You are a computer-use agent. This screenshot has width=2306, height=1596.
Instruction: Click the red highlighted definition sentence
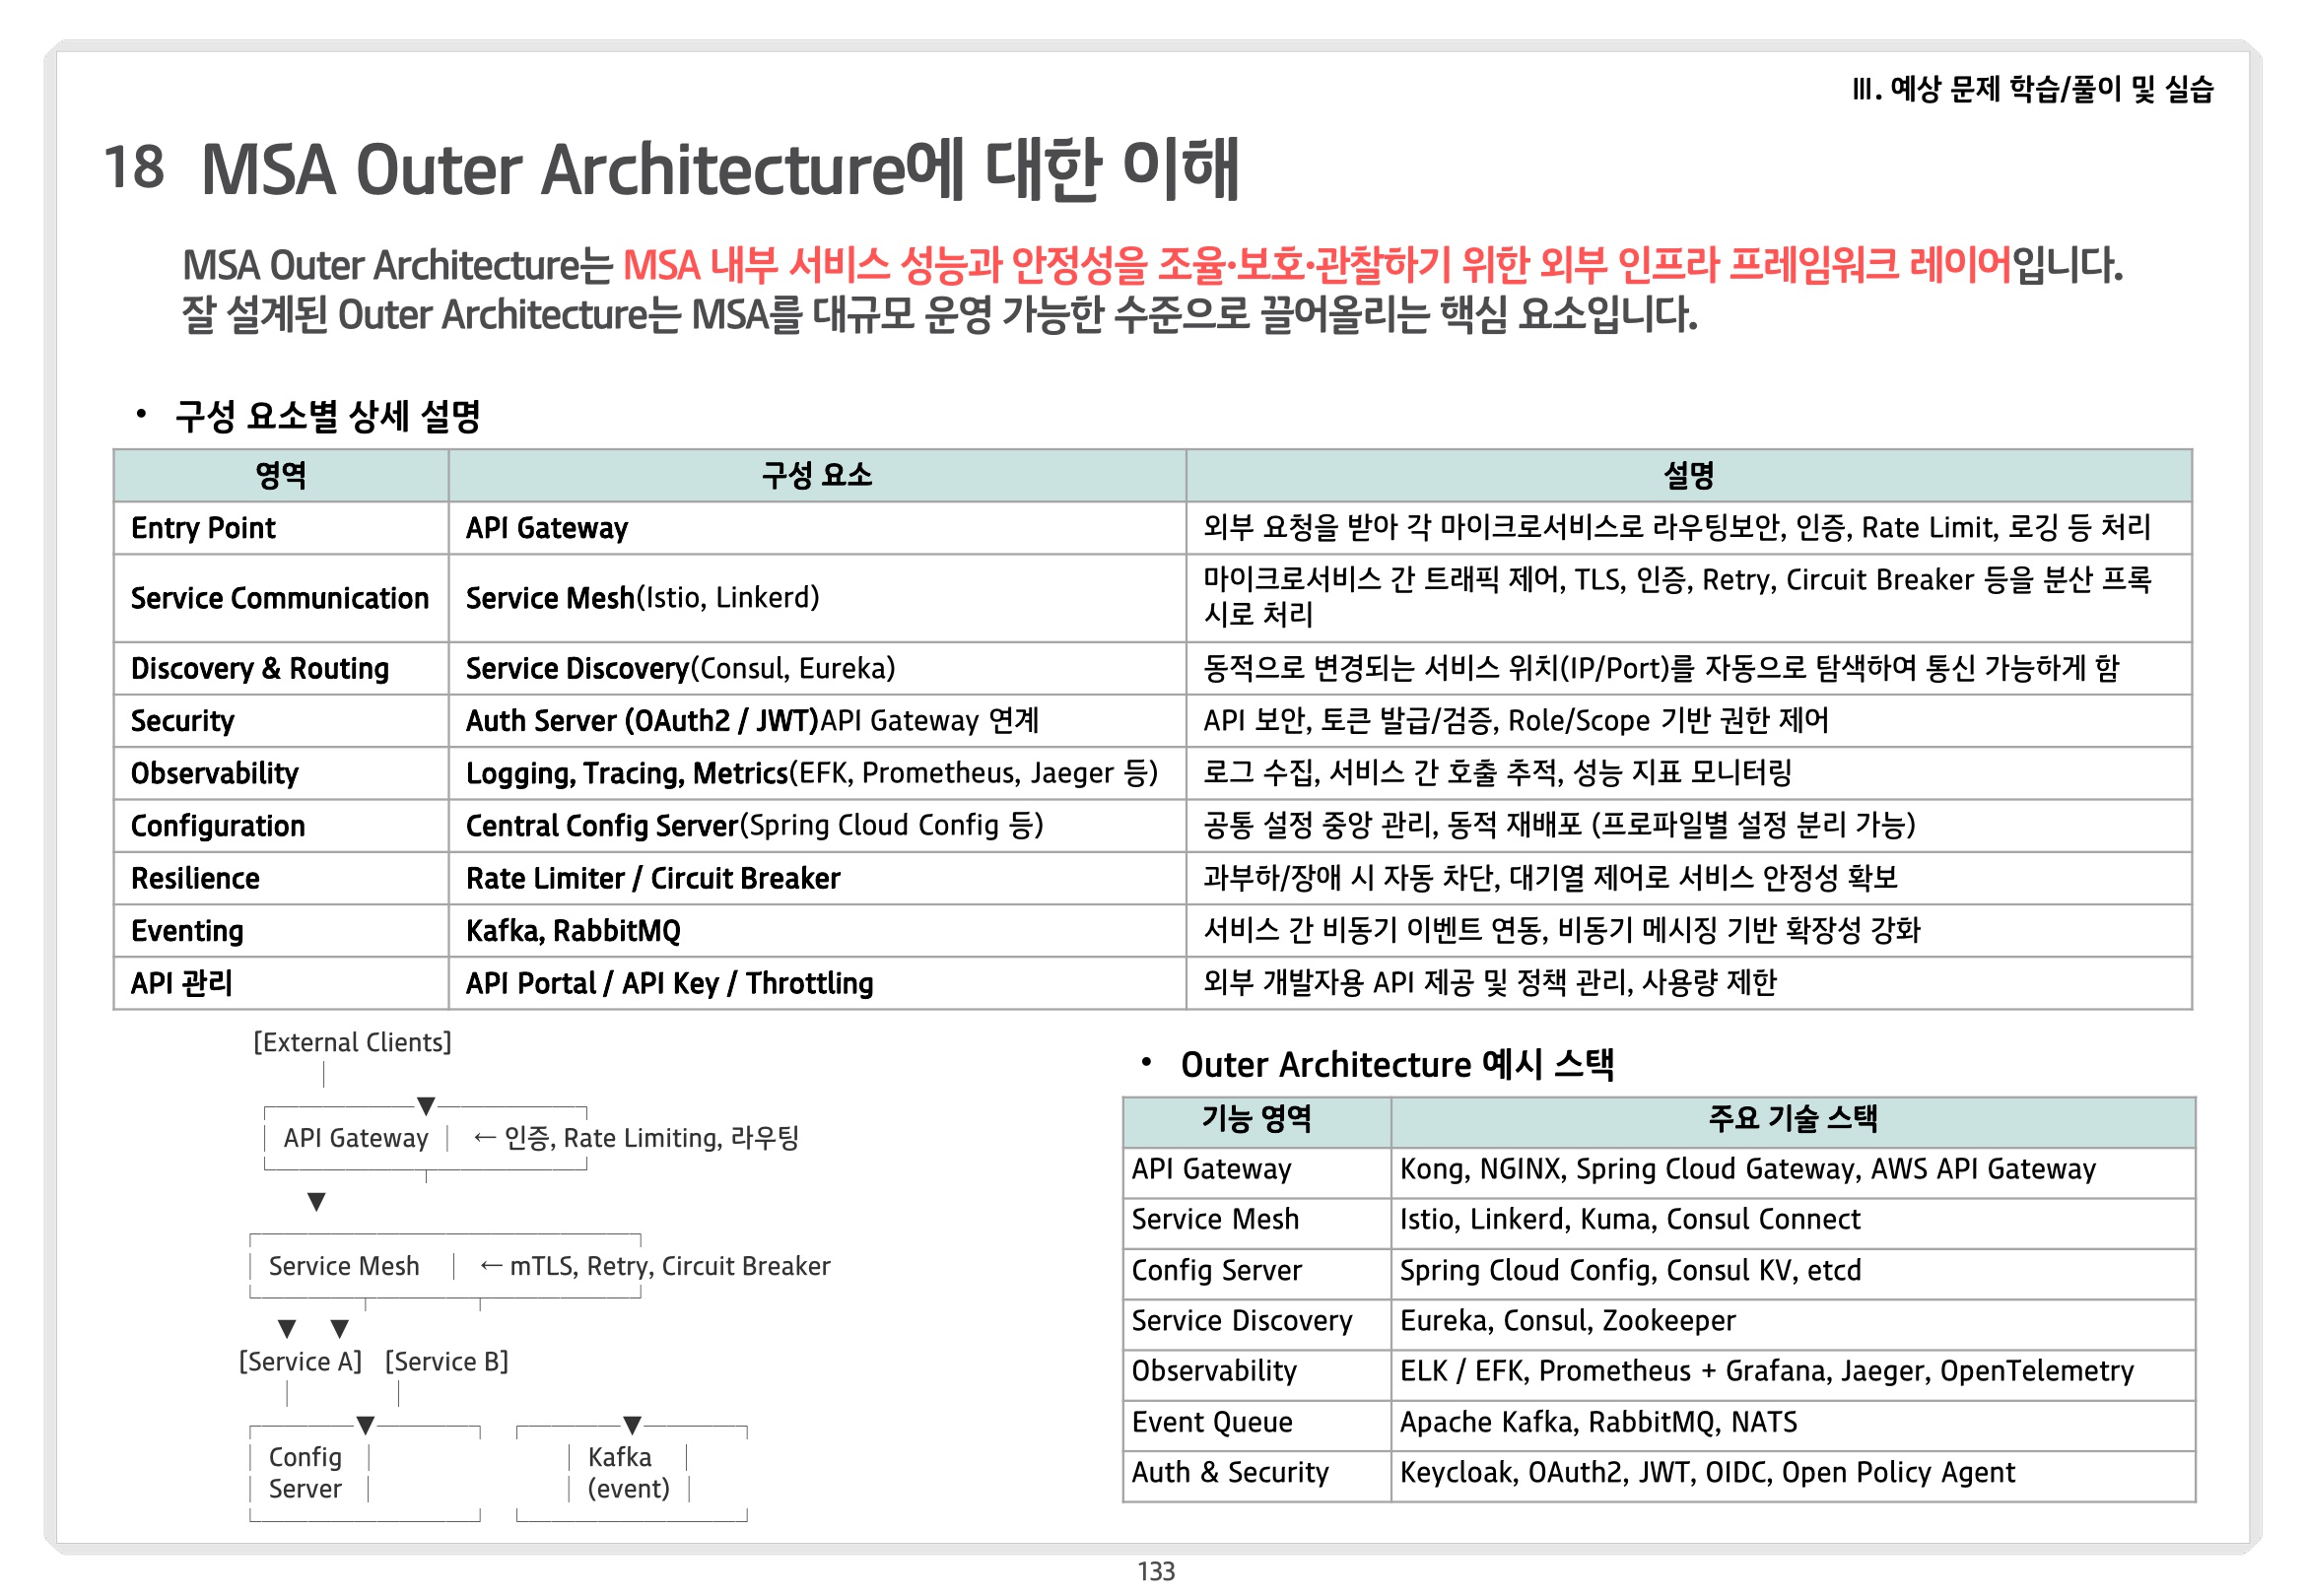tap(1317, 266)
